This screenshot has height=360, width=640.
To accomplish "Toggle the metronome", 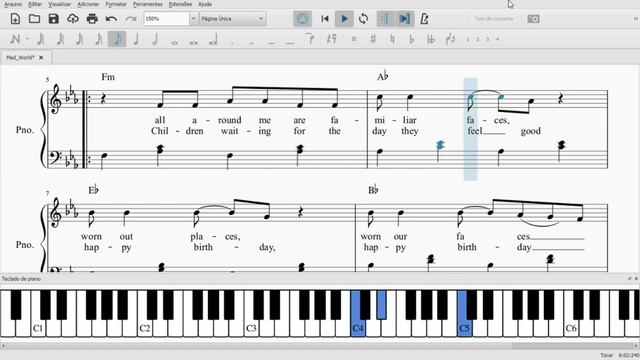I will coord(424,19).
